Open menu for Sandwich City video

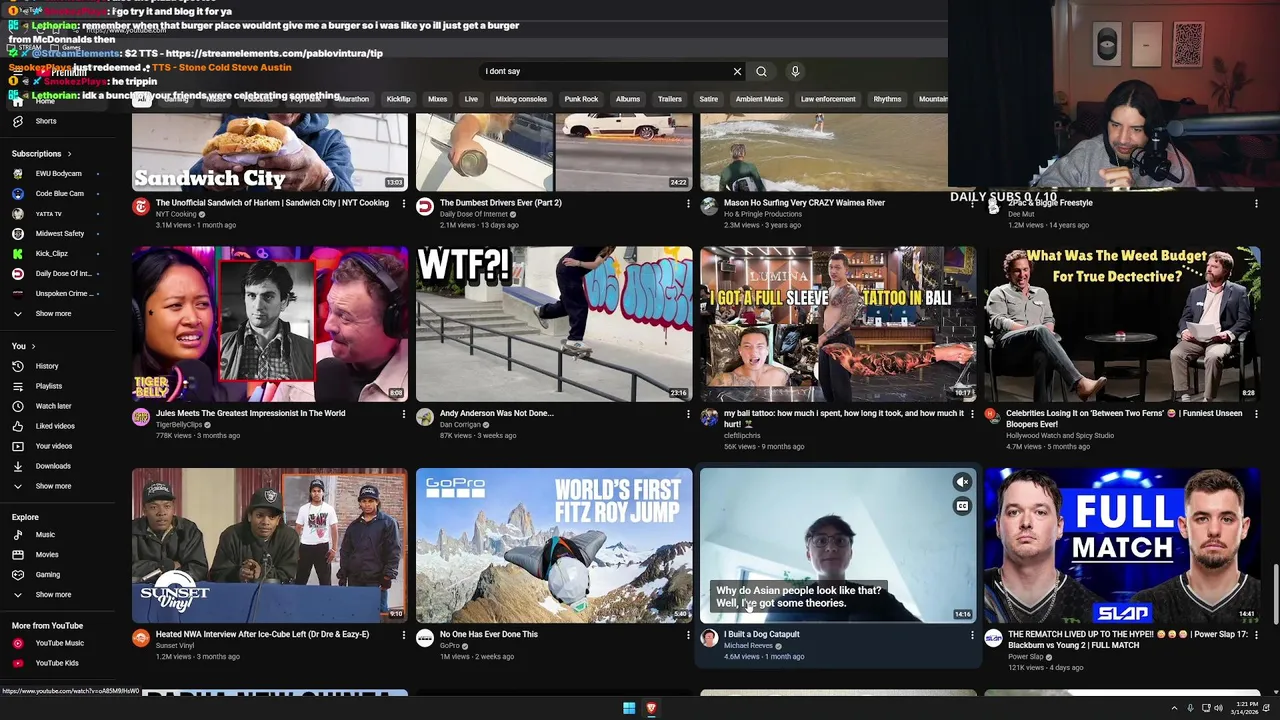coord(404,203)
